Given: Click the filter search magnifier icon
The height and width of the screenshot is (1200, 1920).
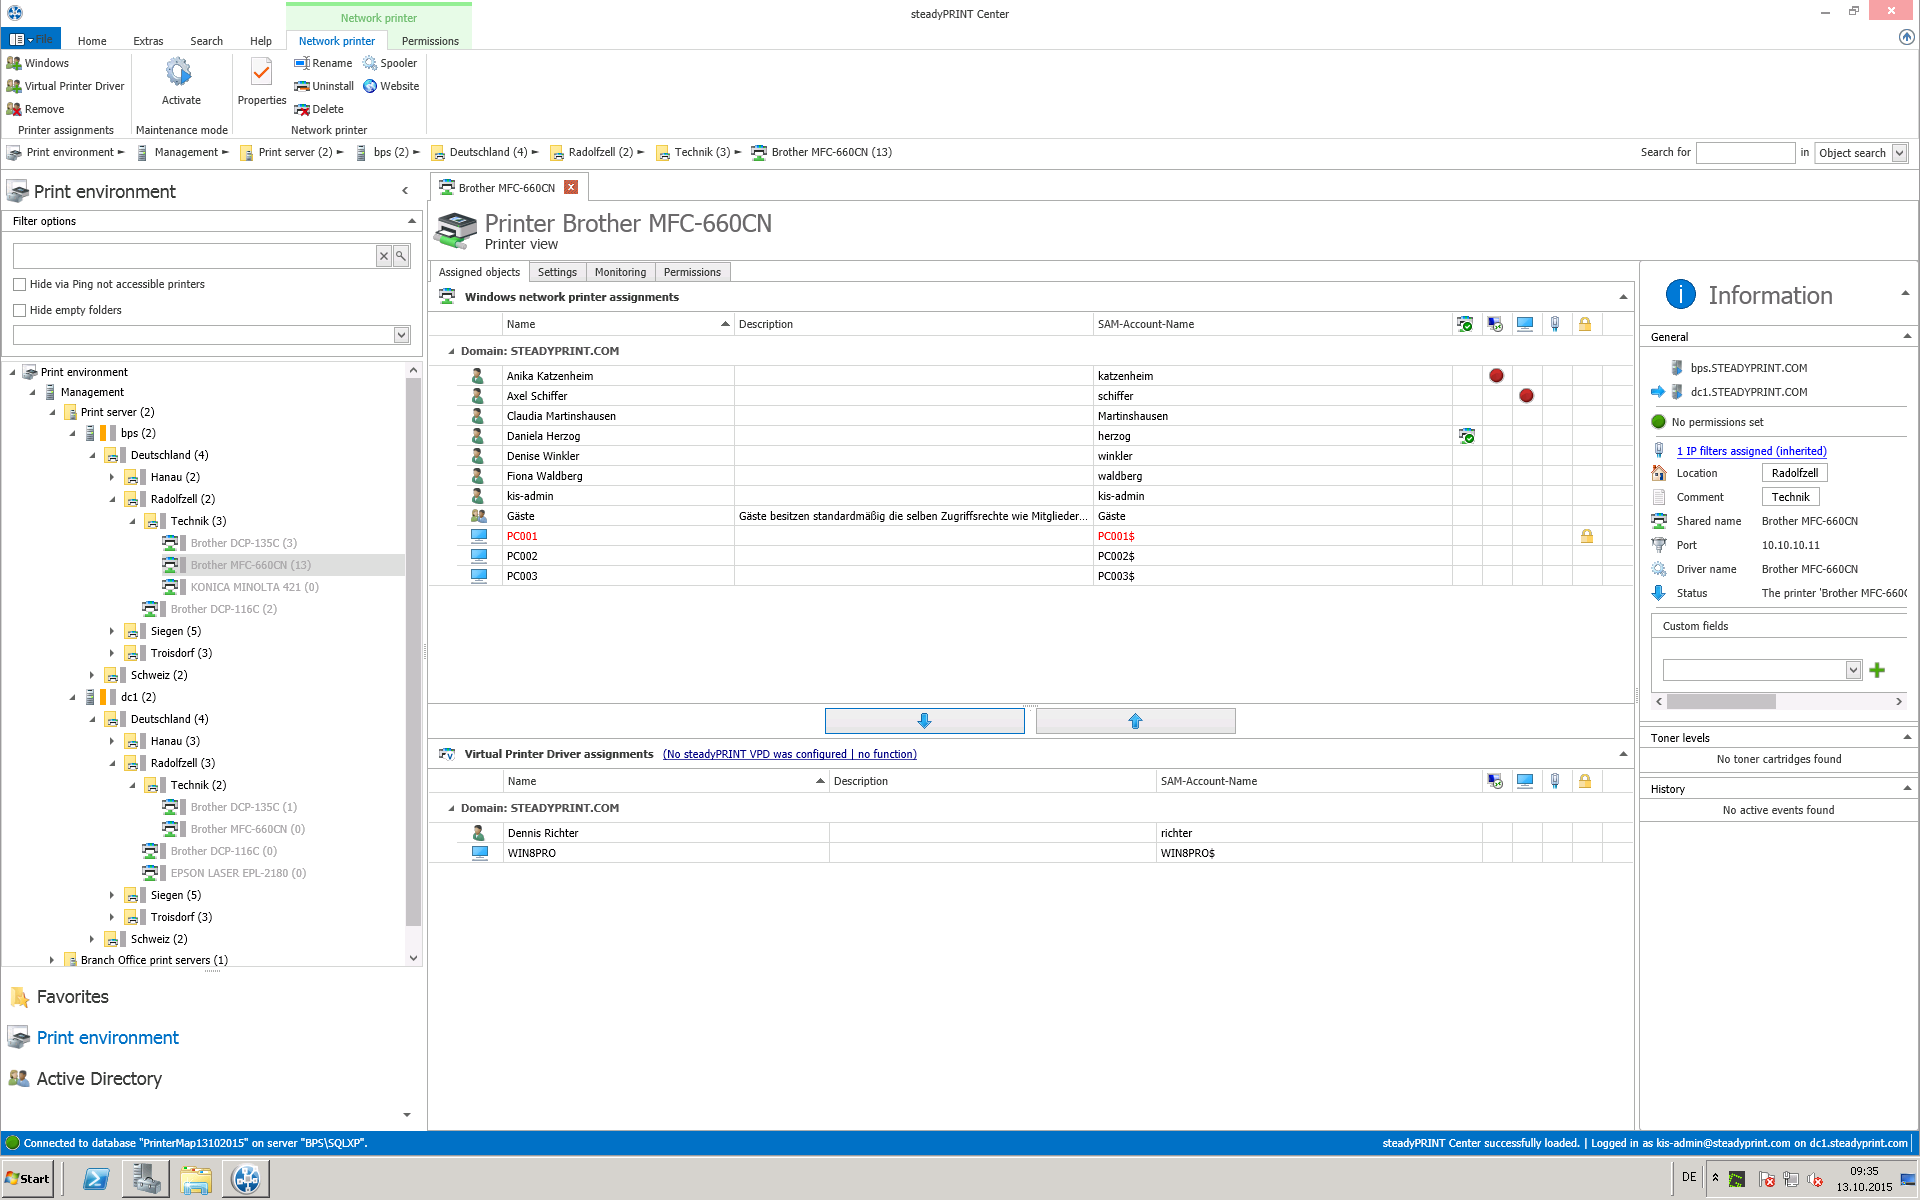Looking at the screenshot, I should [x=401, y=256].
